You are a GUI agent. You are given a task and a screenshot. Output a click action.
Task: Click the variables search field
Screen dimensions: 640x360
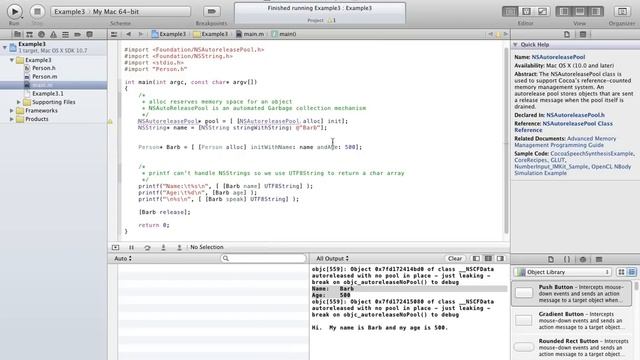[x=263, y=258]
